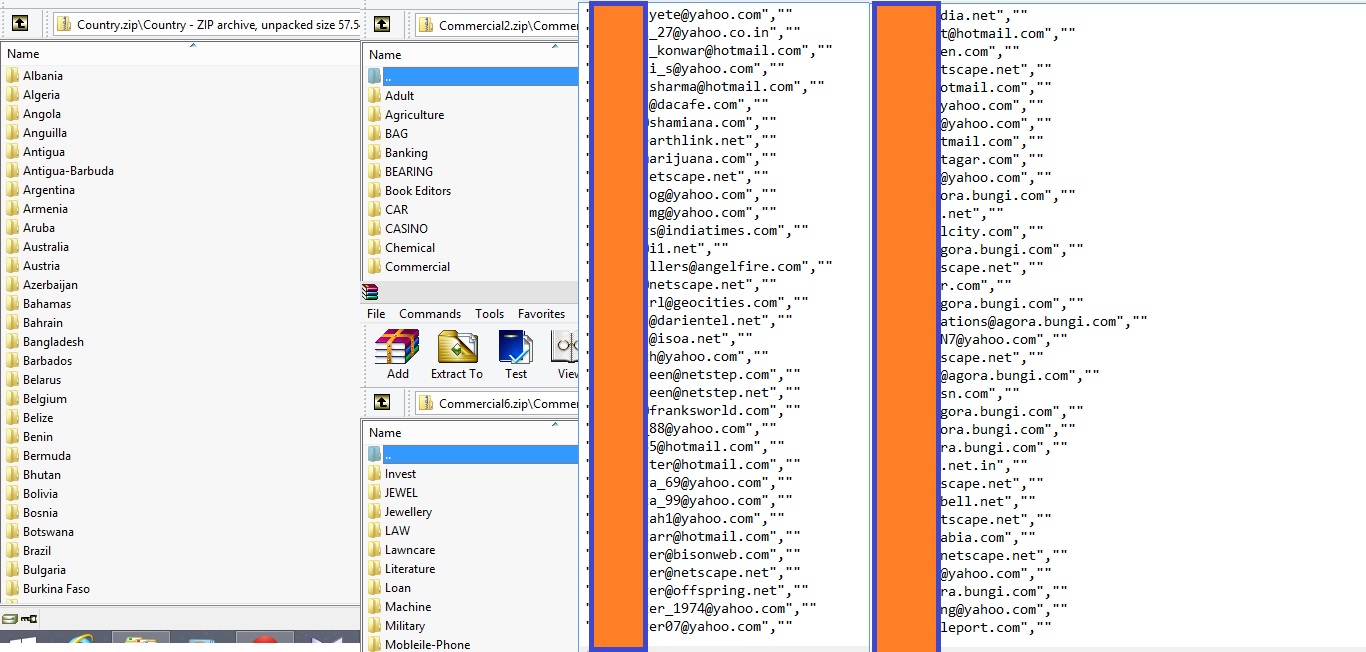The width and height of the screenshot is (1366, 652).
Task: Select the Albania folder
Action: coord(42,75)
